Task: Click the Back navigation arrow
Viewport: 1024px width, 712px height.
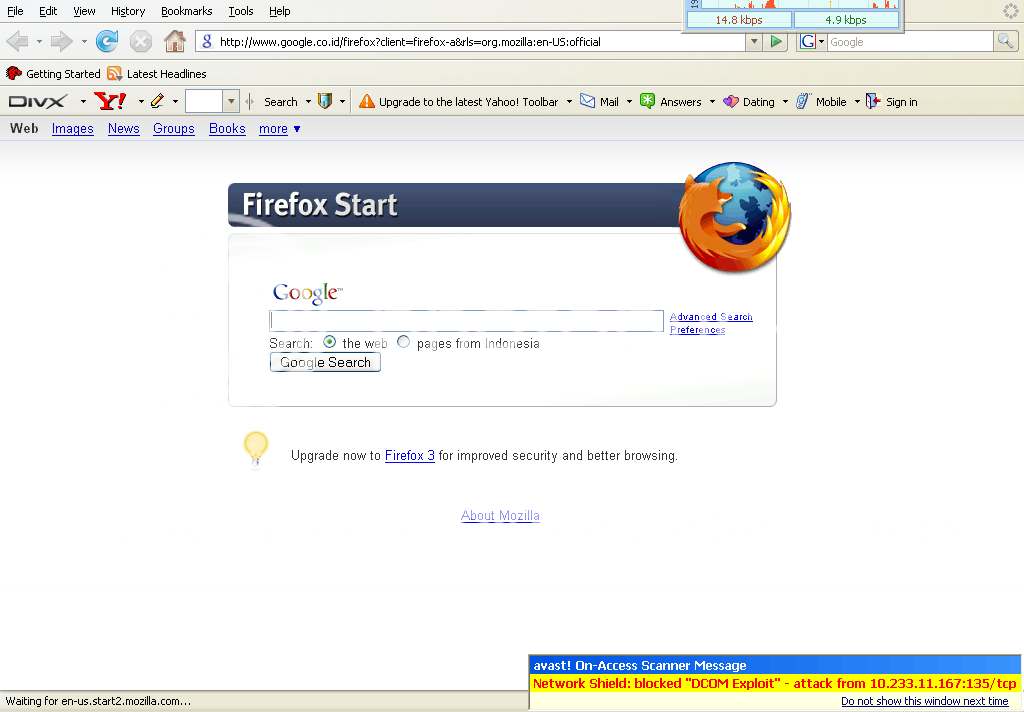Action: tap(18, 42)
